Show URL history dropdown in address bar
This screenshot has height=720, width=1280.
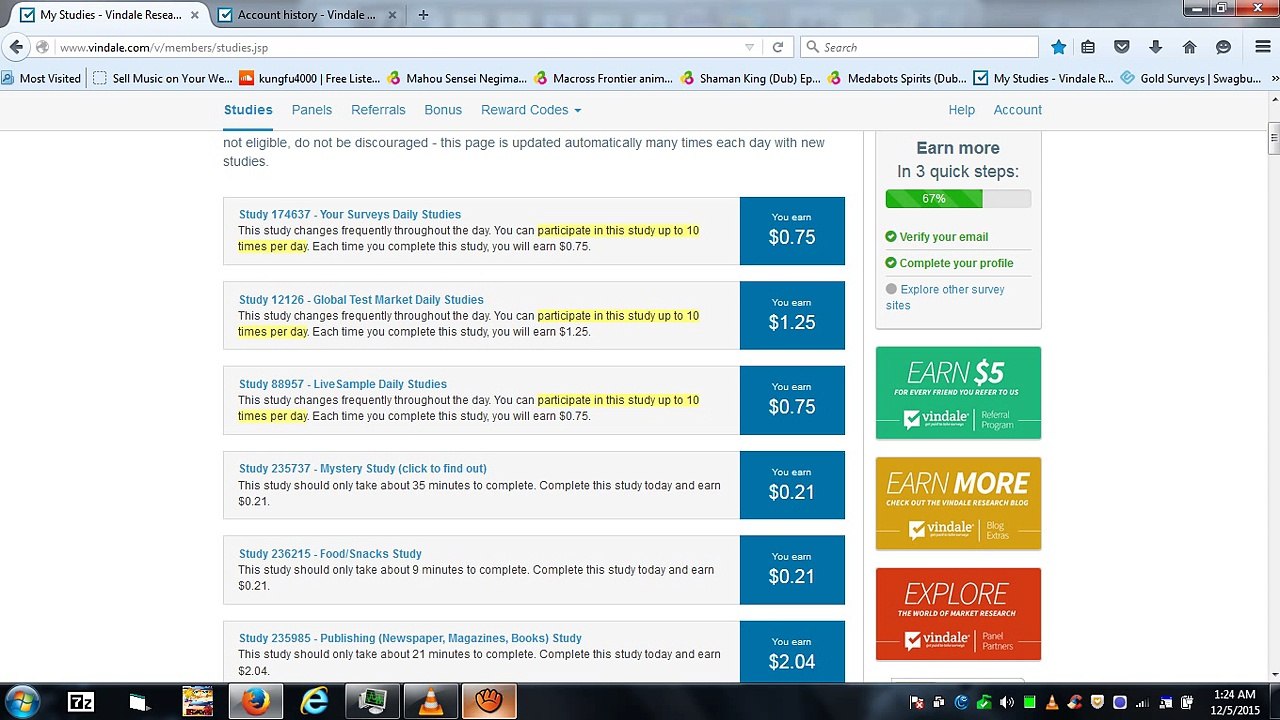tap(749, 47)
